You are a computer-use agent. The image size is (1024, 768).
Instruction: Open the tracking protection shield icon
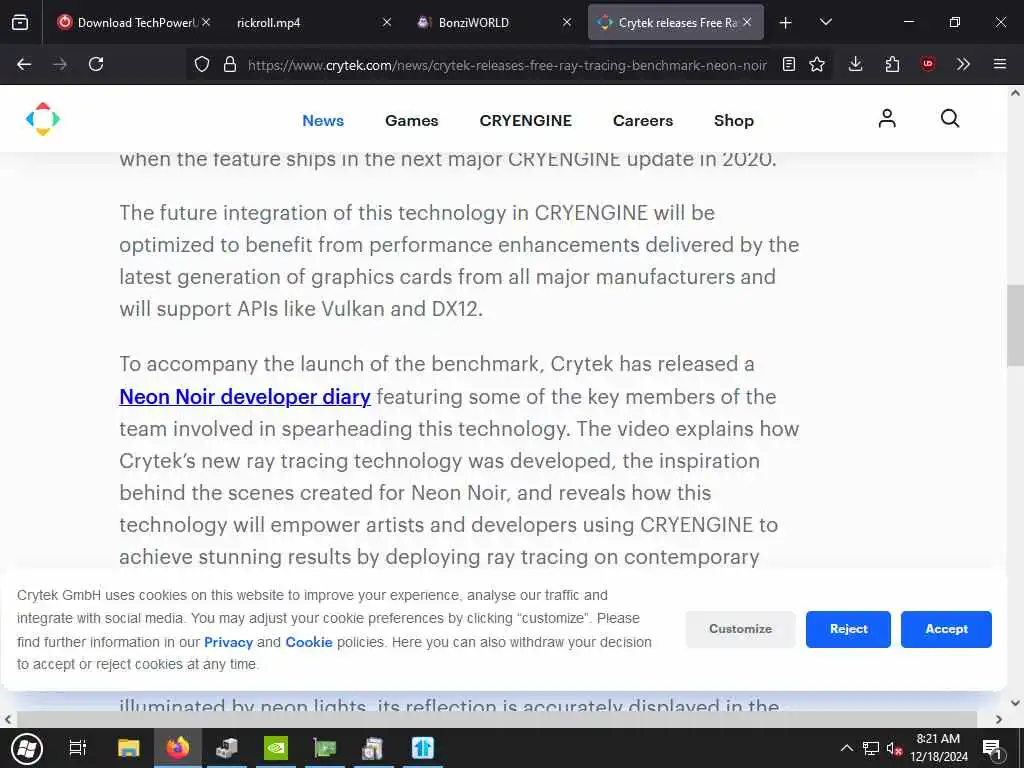tap(202, 64)
